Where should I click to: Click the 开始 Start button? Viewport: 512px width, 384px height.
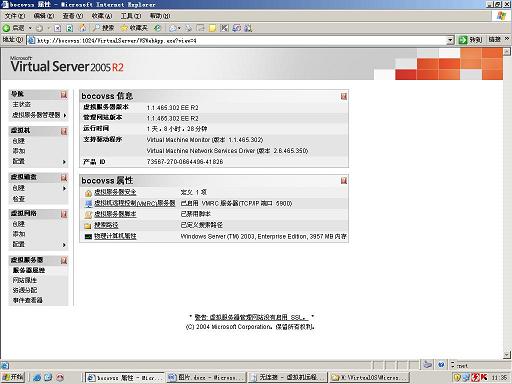click(x=13, y=377)
